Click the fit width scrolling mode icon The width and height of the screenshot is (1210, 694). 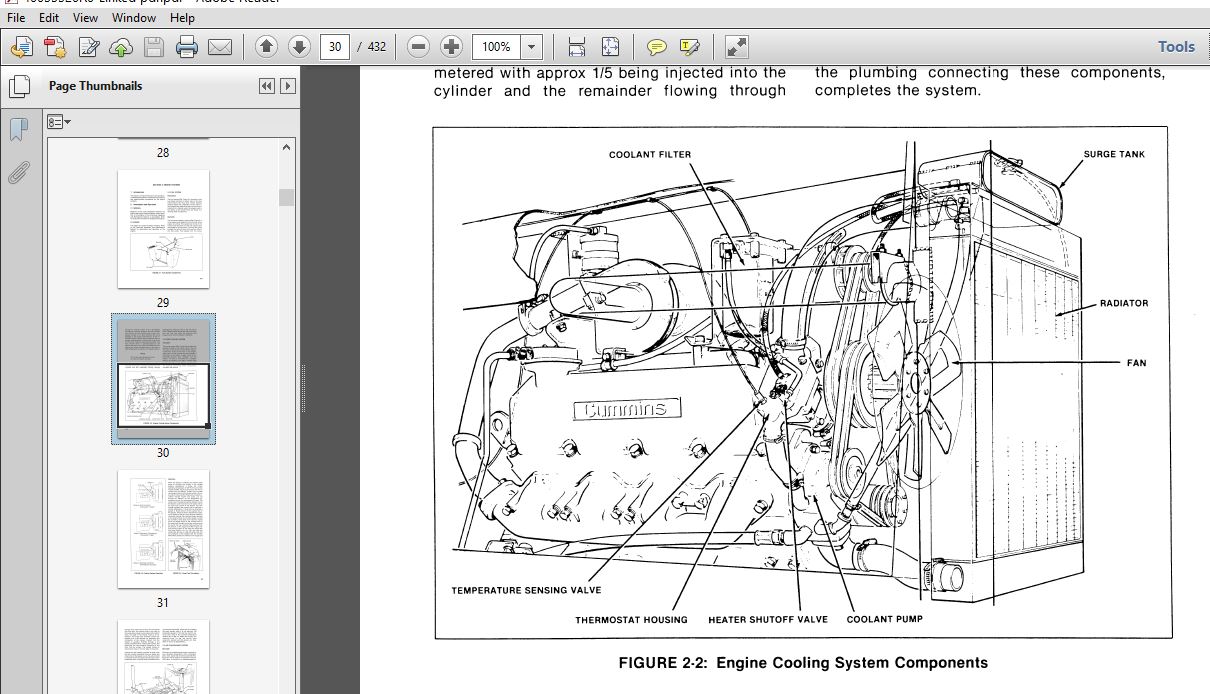click(x=577, y=46)
